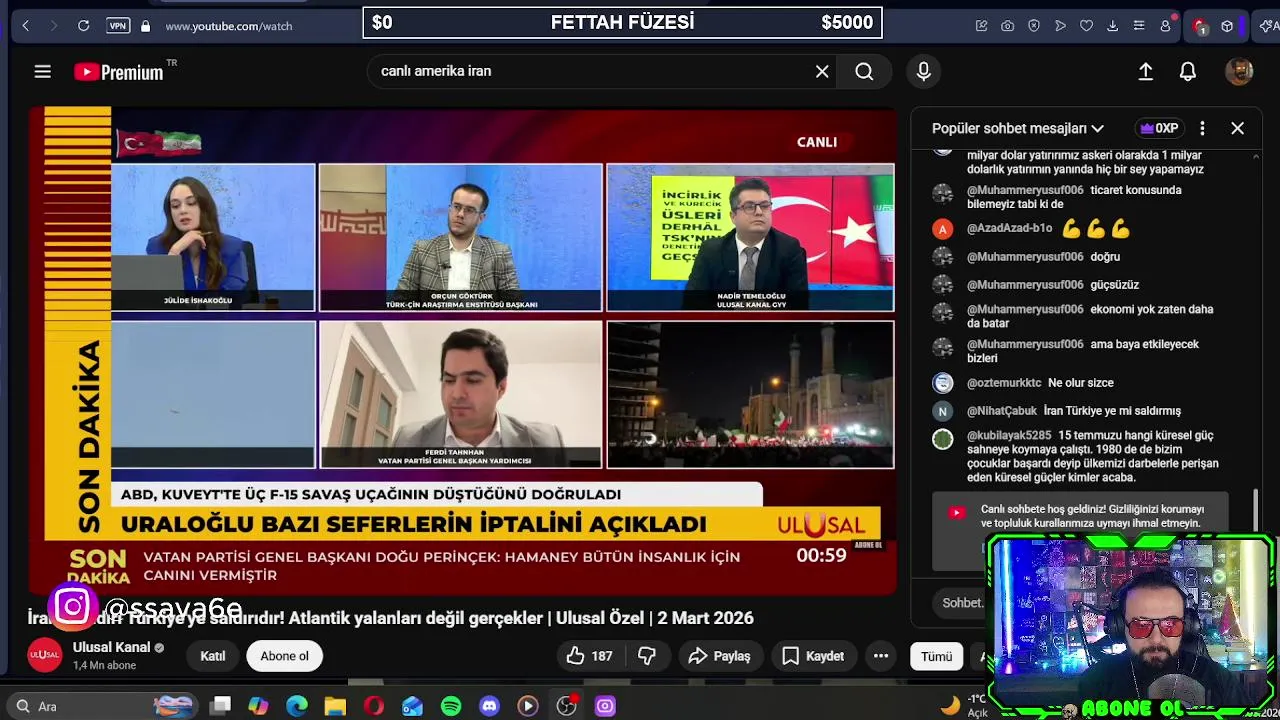The image size is (1280, 720).
Task: Open the red extension with badge 1
Action: pyautogui.click(x=1200, y=26)
